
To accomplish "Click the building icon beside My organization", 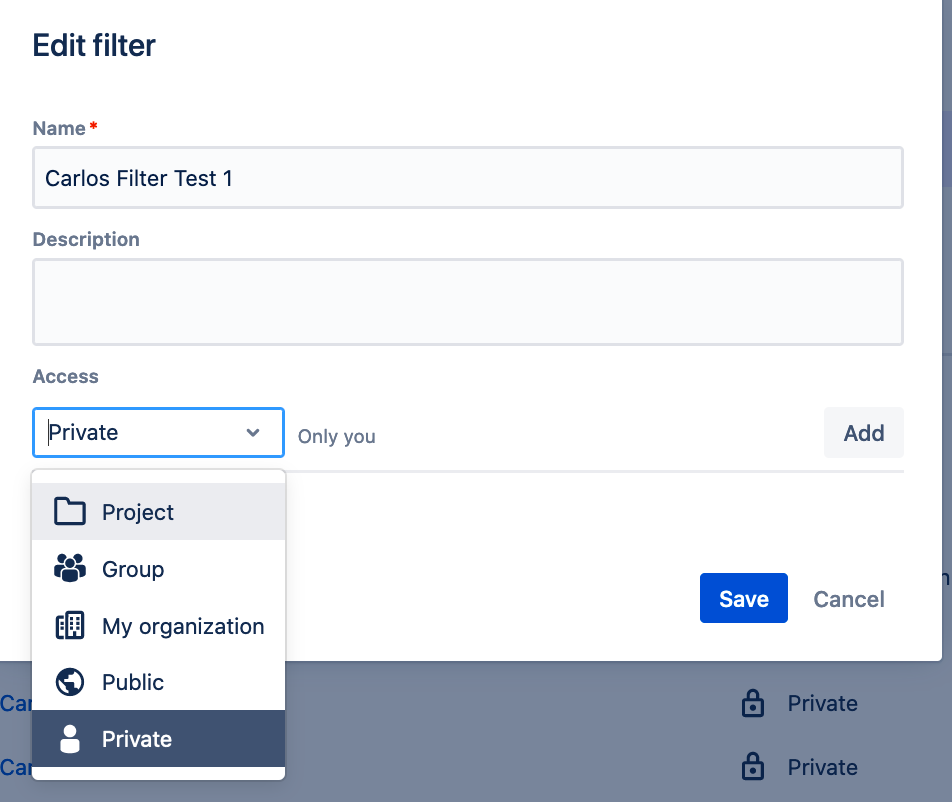I will coord(69,626).
